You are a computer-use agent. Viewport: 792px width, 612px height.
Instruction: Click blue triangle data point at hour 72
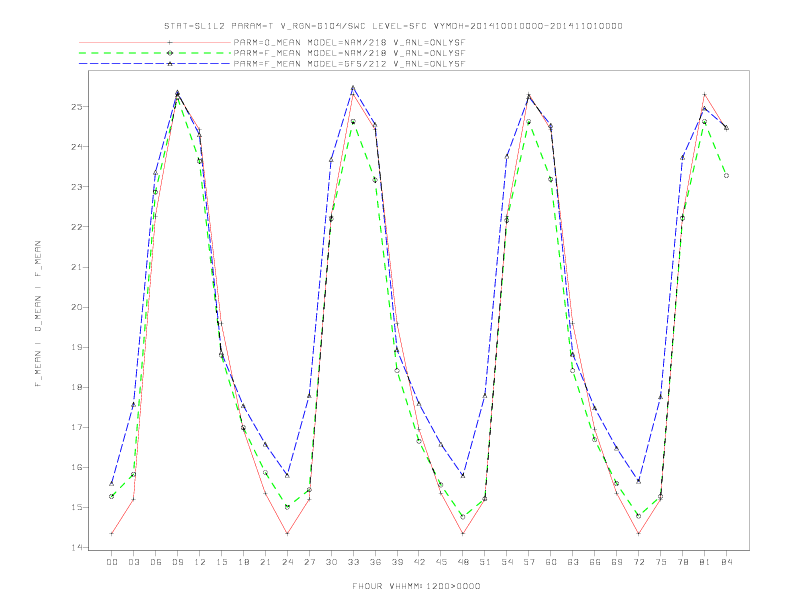638,481
